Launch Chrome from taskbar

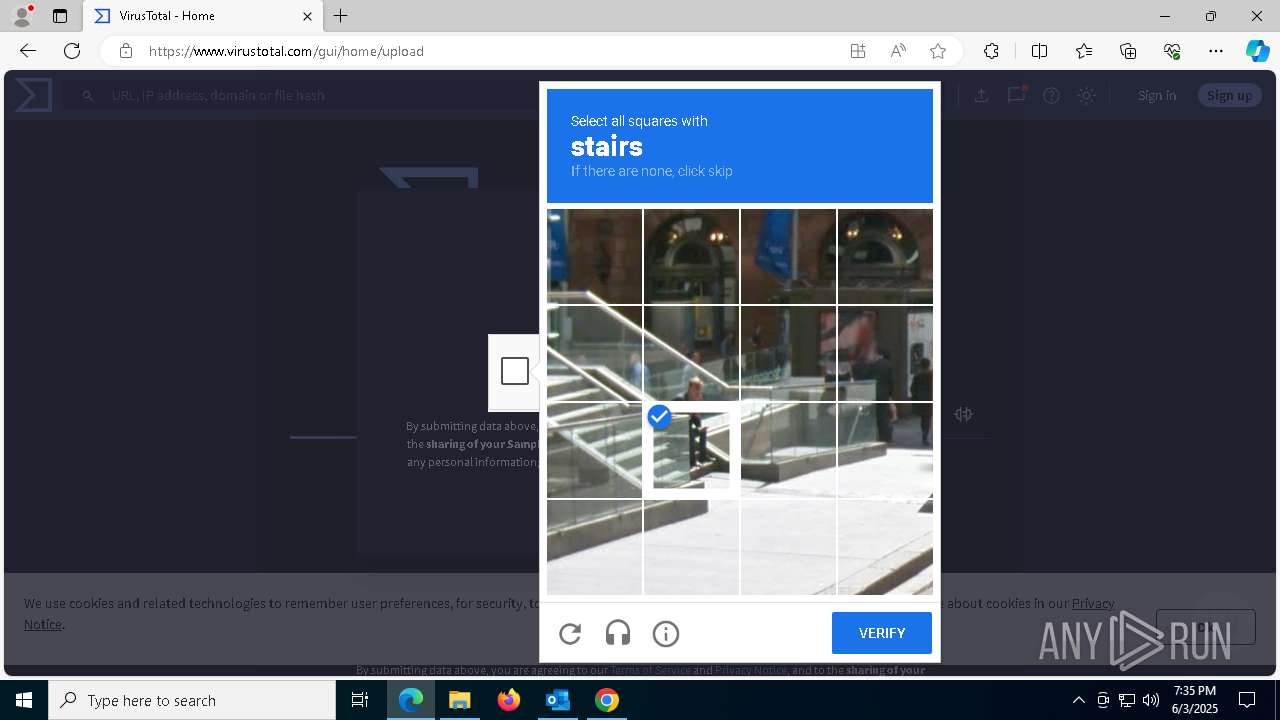click(x=607, y=700)
